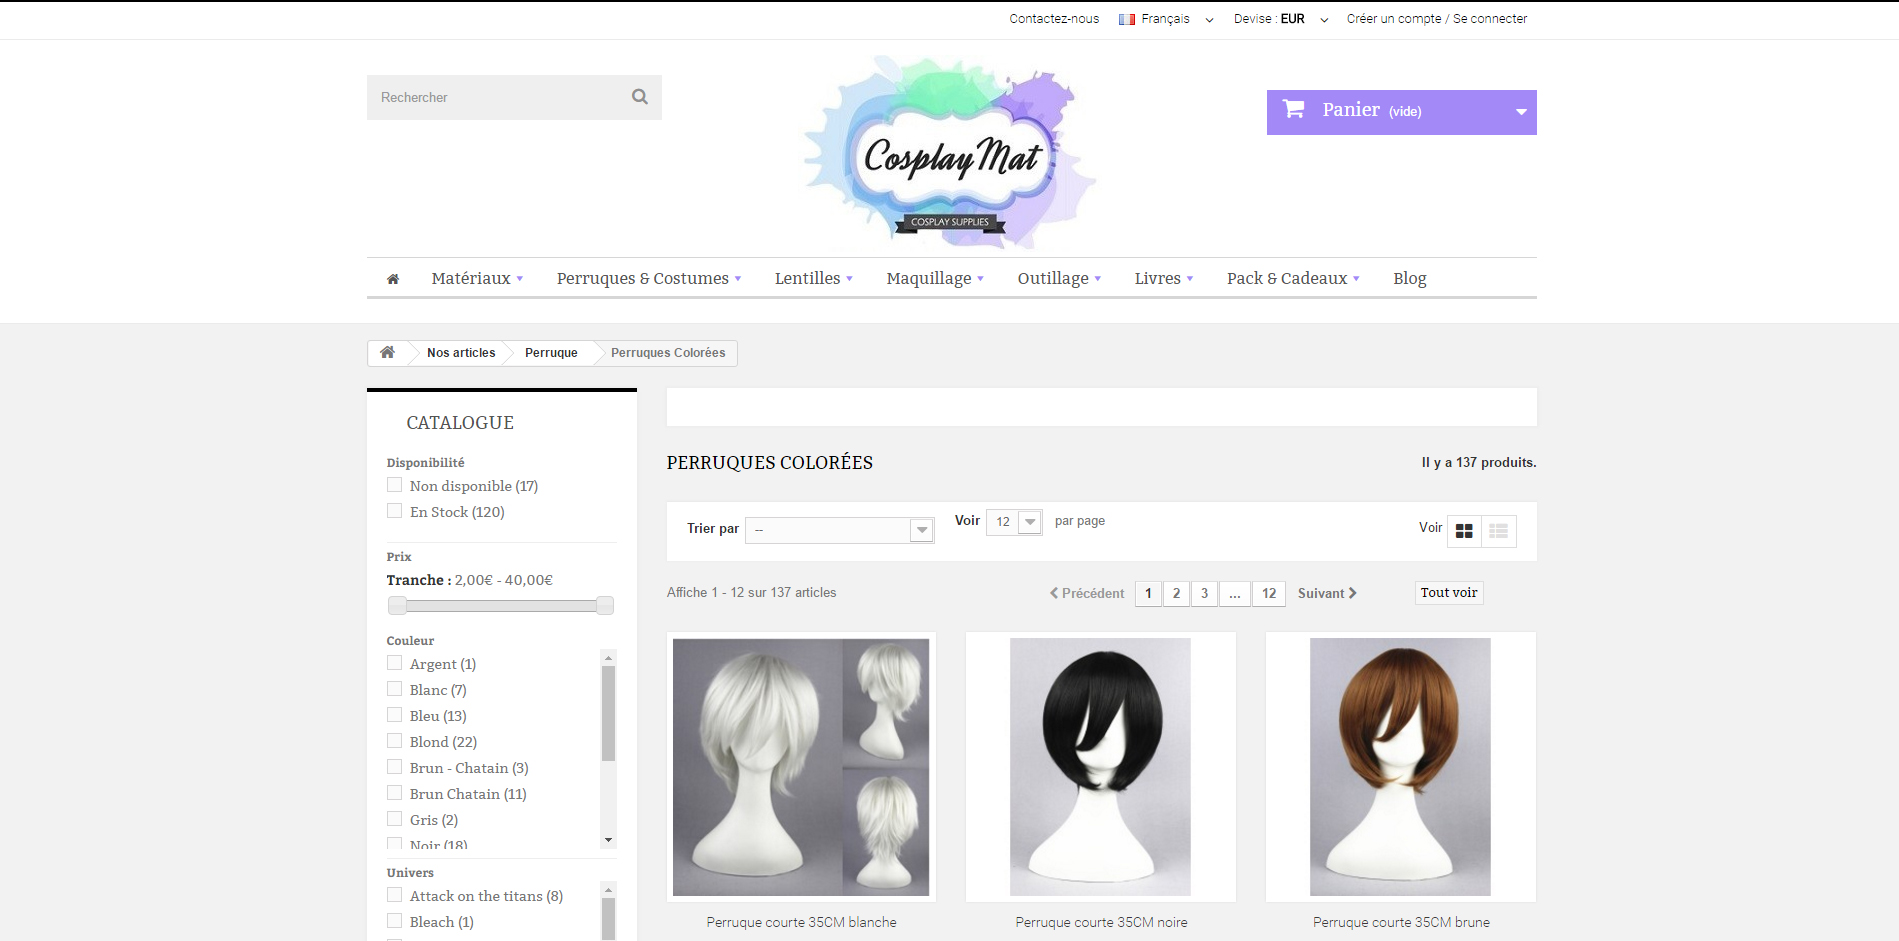
Task: Go to Nos articles breadcrumb
Action: [x=461, y=353]
